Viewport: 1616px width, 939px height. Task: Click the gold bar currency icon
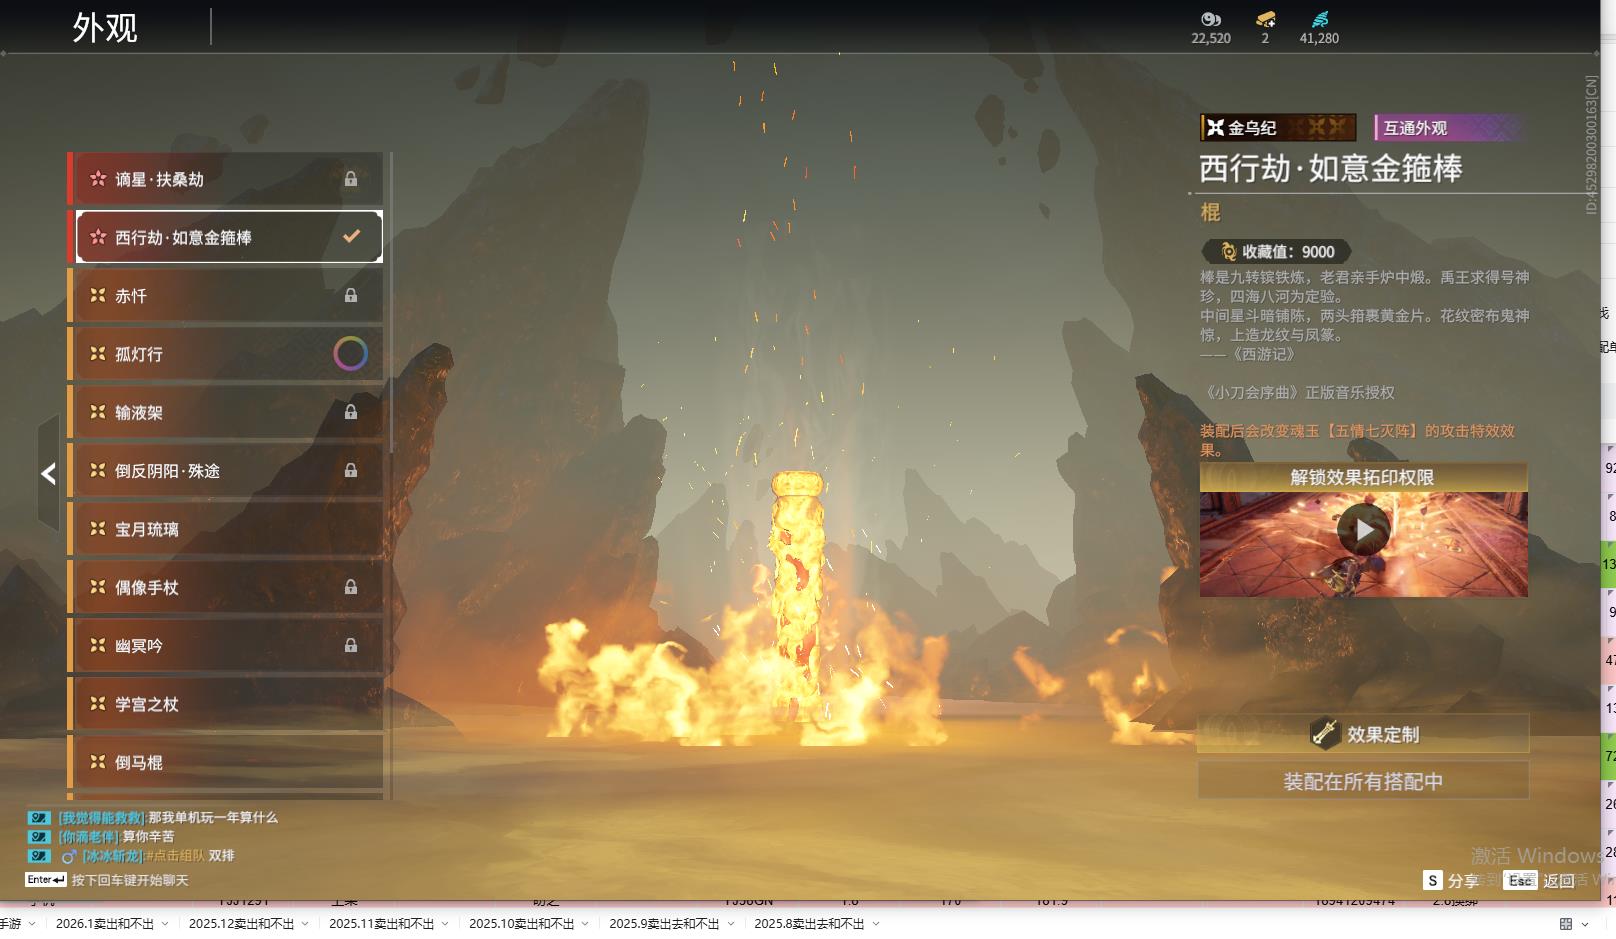1265,19
